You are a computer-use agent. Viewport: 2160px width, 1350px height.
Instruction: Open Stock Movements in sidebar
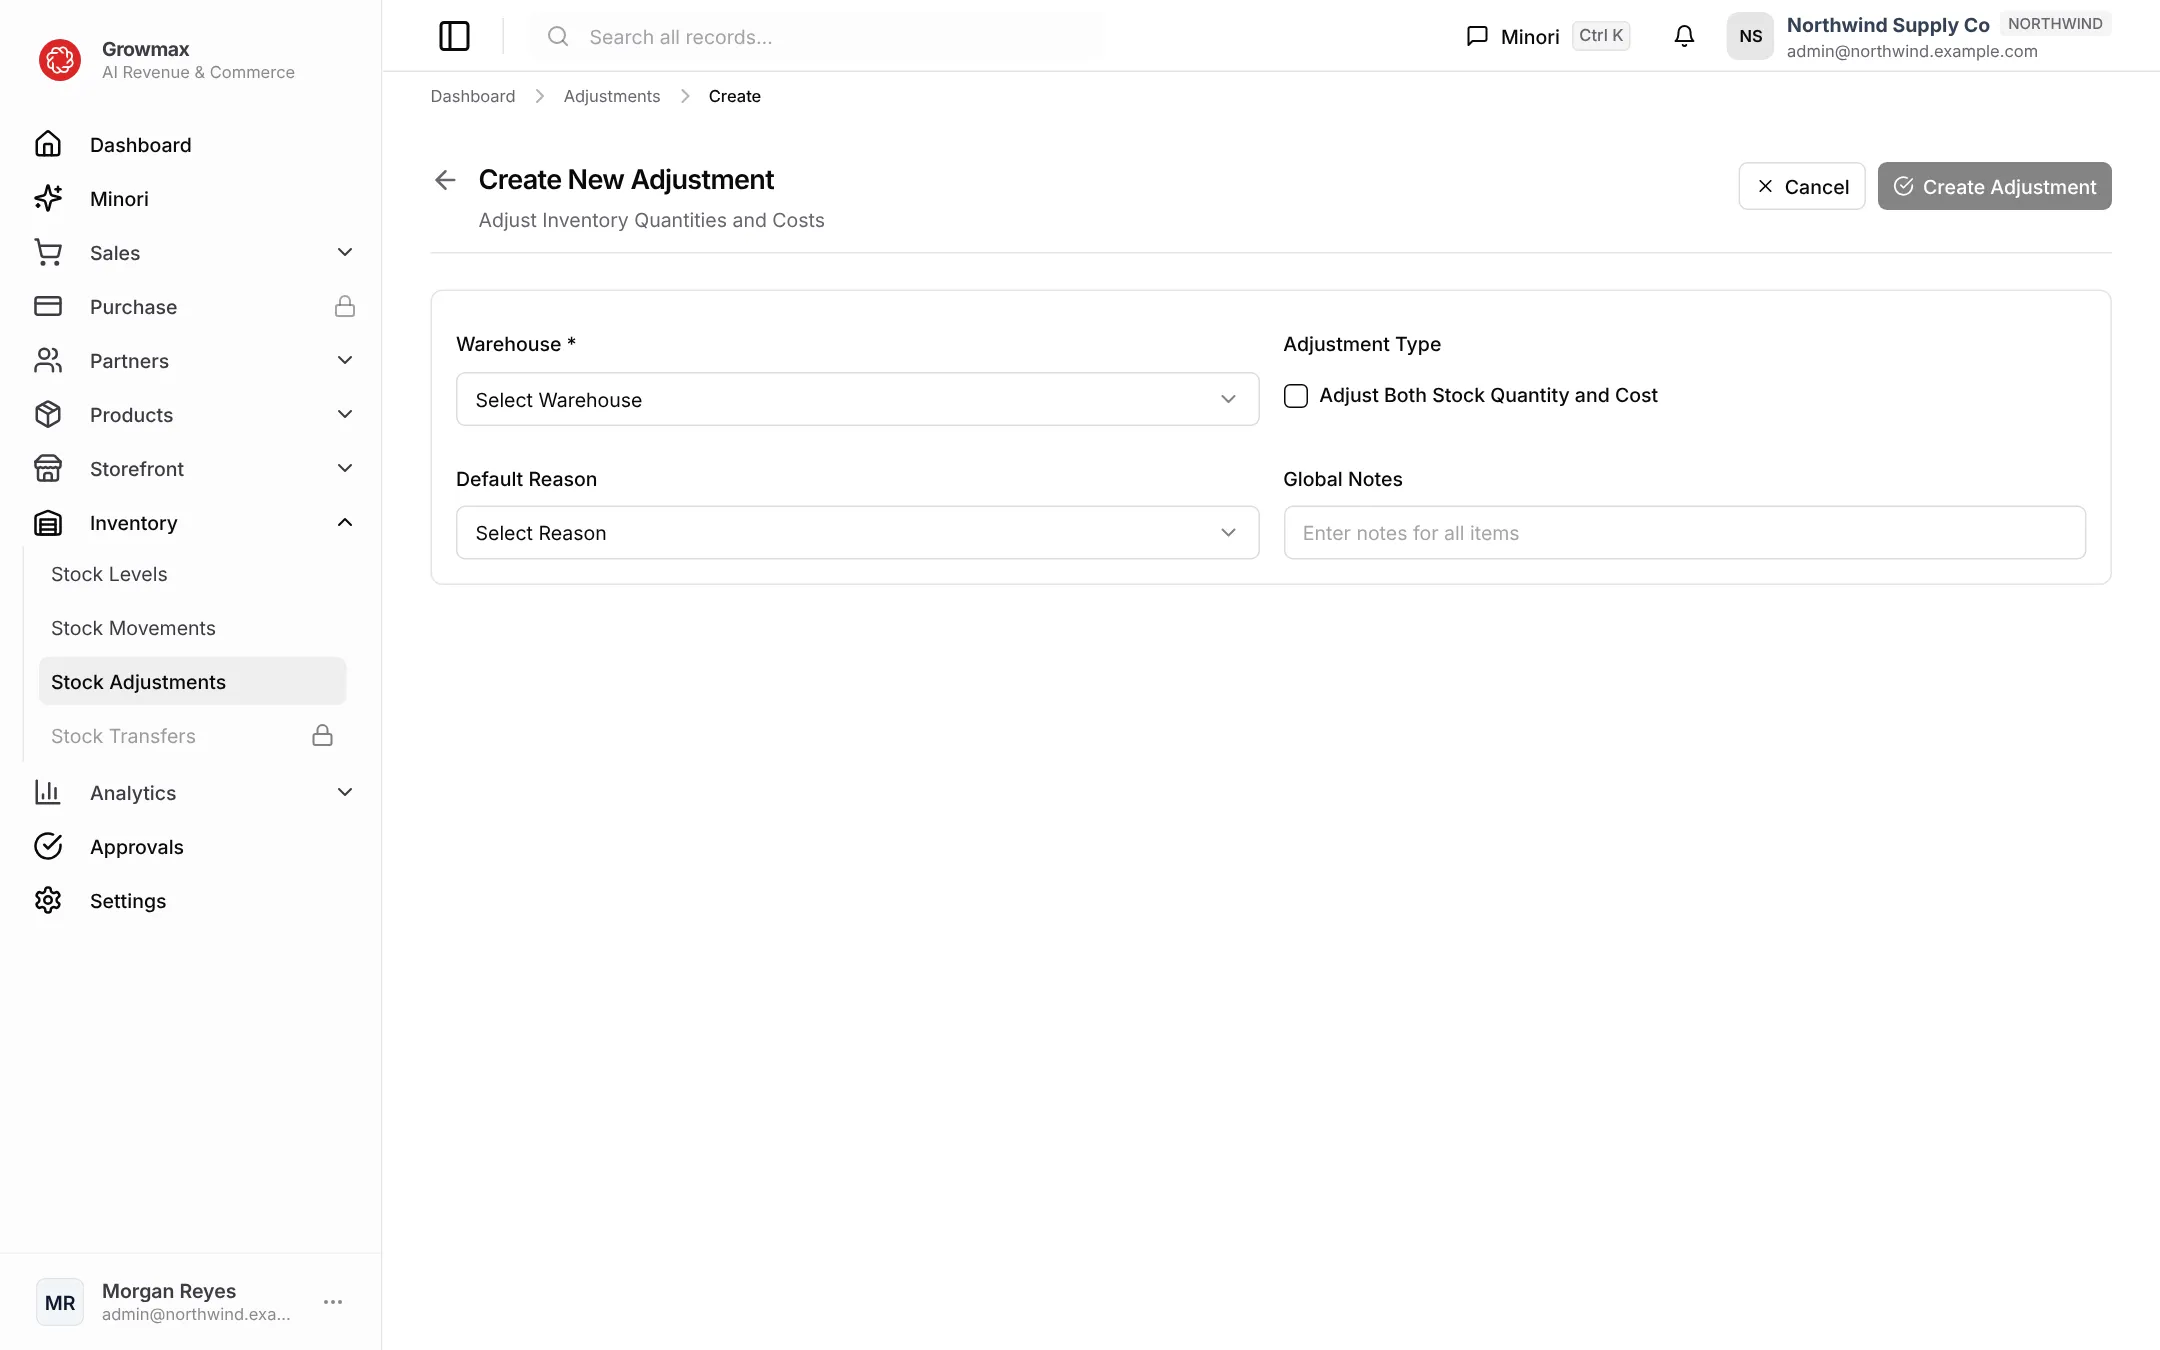(x=192, y=628)
